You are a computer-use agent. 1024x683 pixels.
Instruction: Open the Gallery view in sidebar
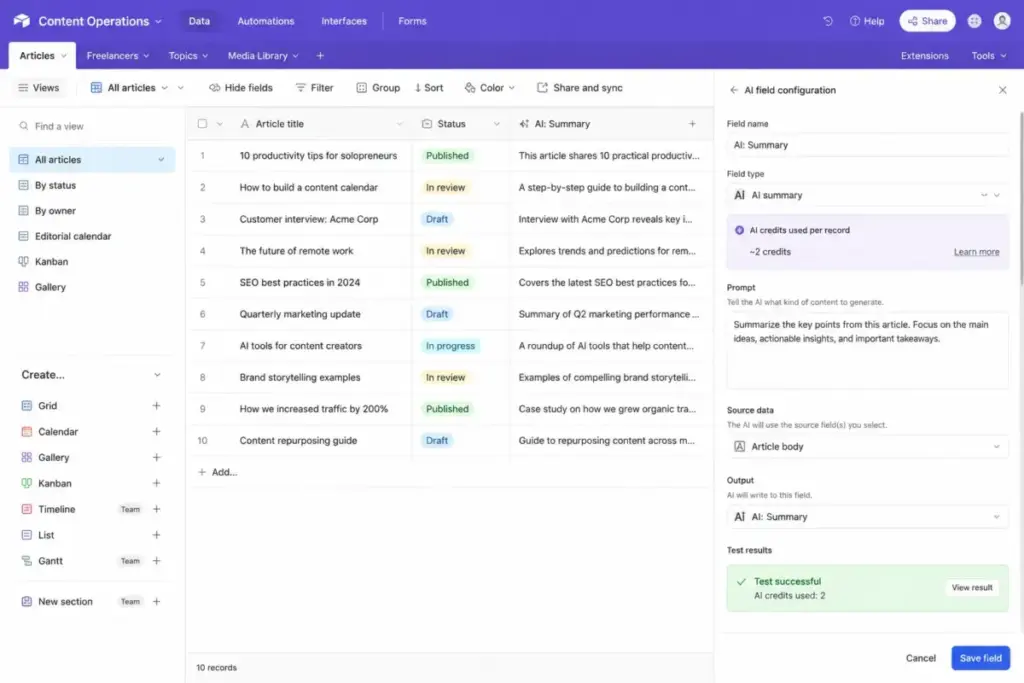[x=92, y=287]
